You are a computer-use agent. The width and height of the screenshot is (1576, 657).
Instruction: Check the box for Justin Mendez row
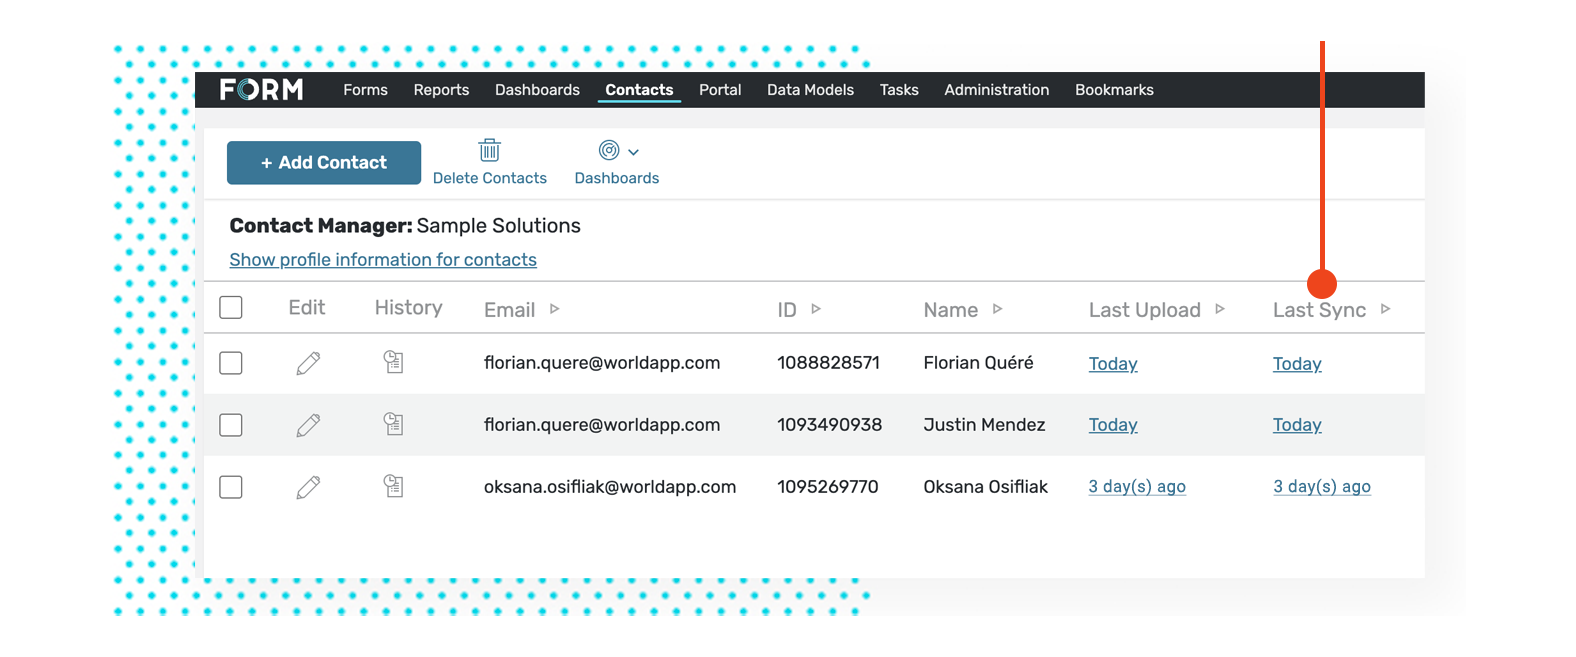(231, 425)
